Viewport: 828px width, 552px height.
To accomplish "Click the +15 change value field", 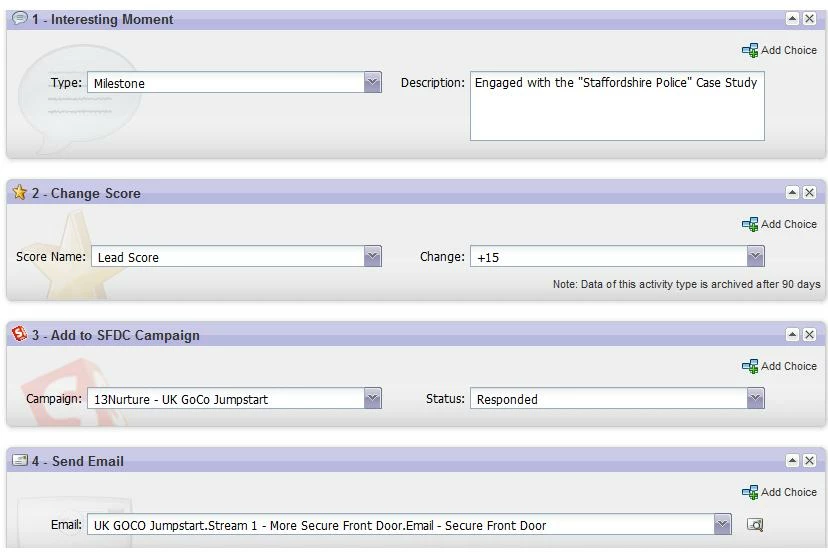I will click(x=608, y=257).
